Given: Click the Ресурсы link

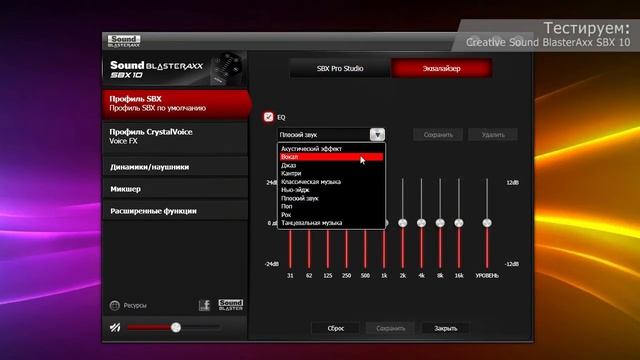Looking at the screenshot, I should point(135,305).
